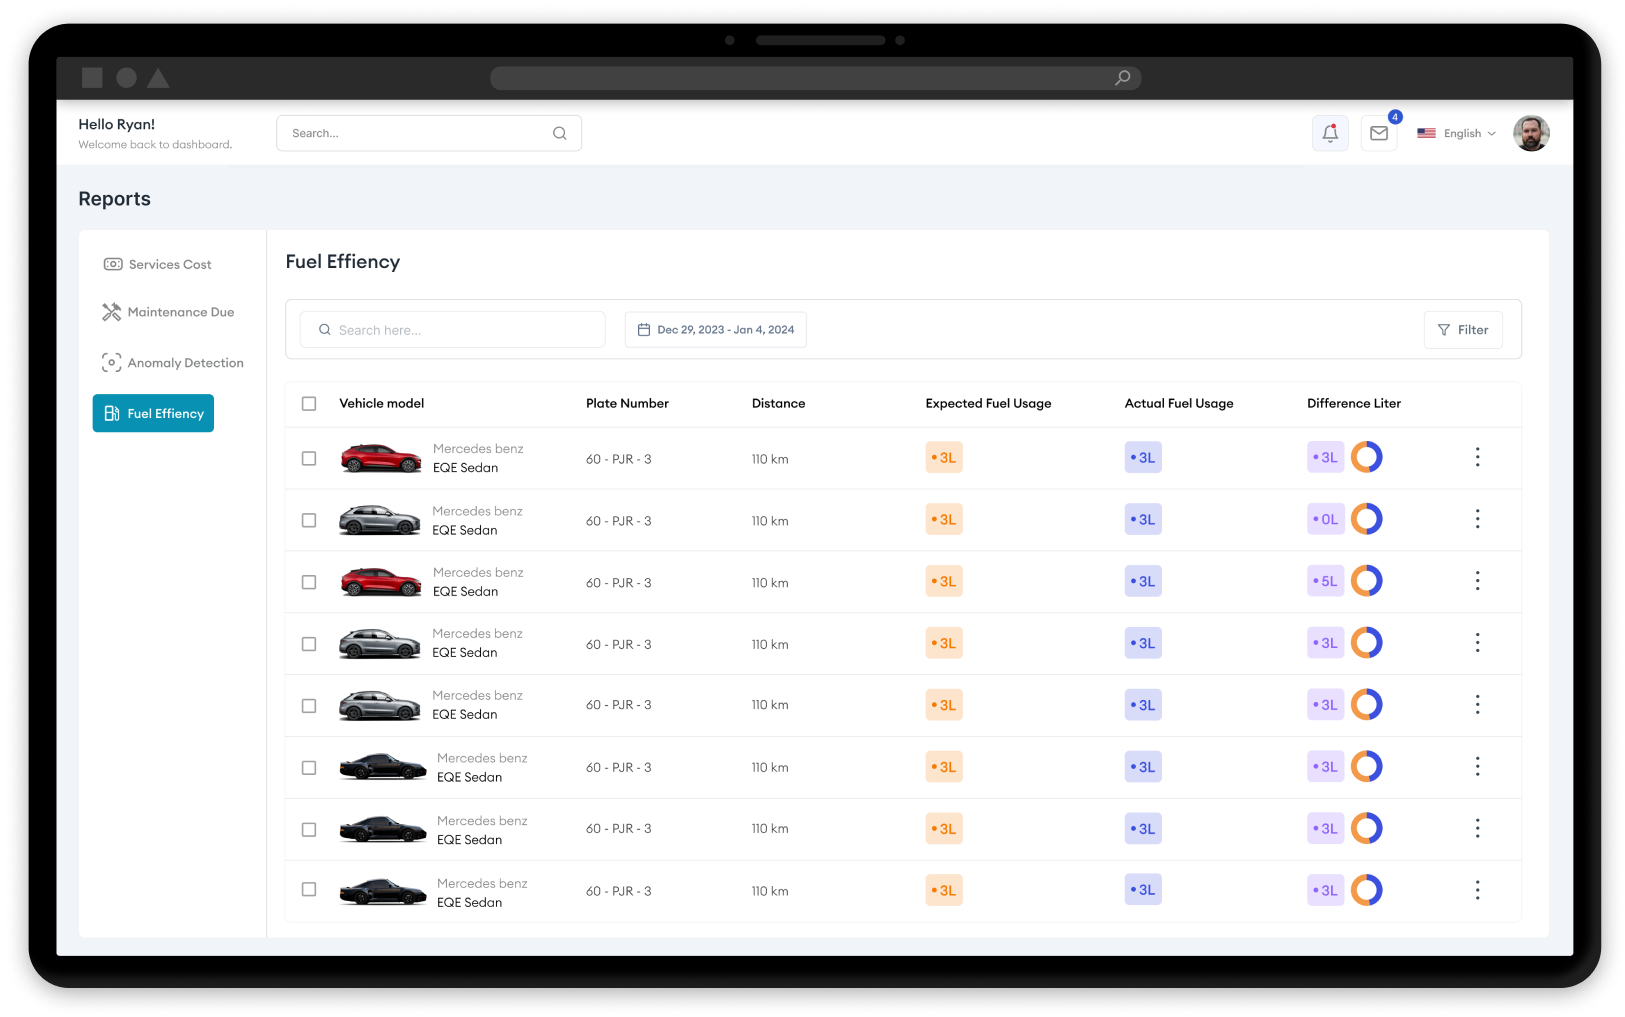
Task: Focus the 'Search here...' table search field
Action: pyautogui.click(x=453, y=330)
